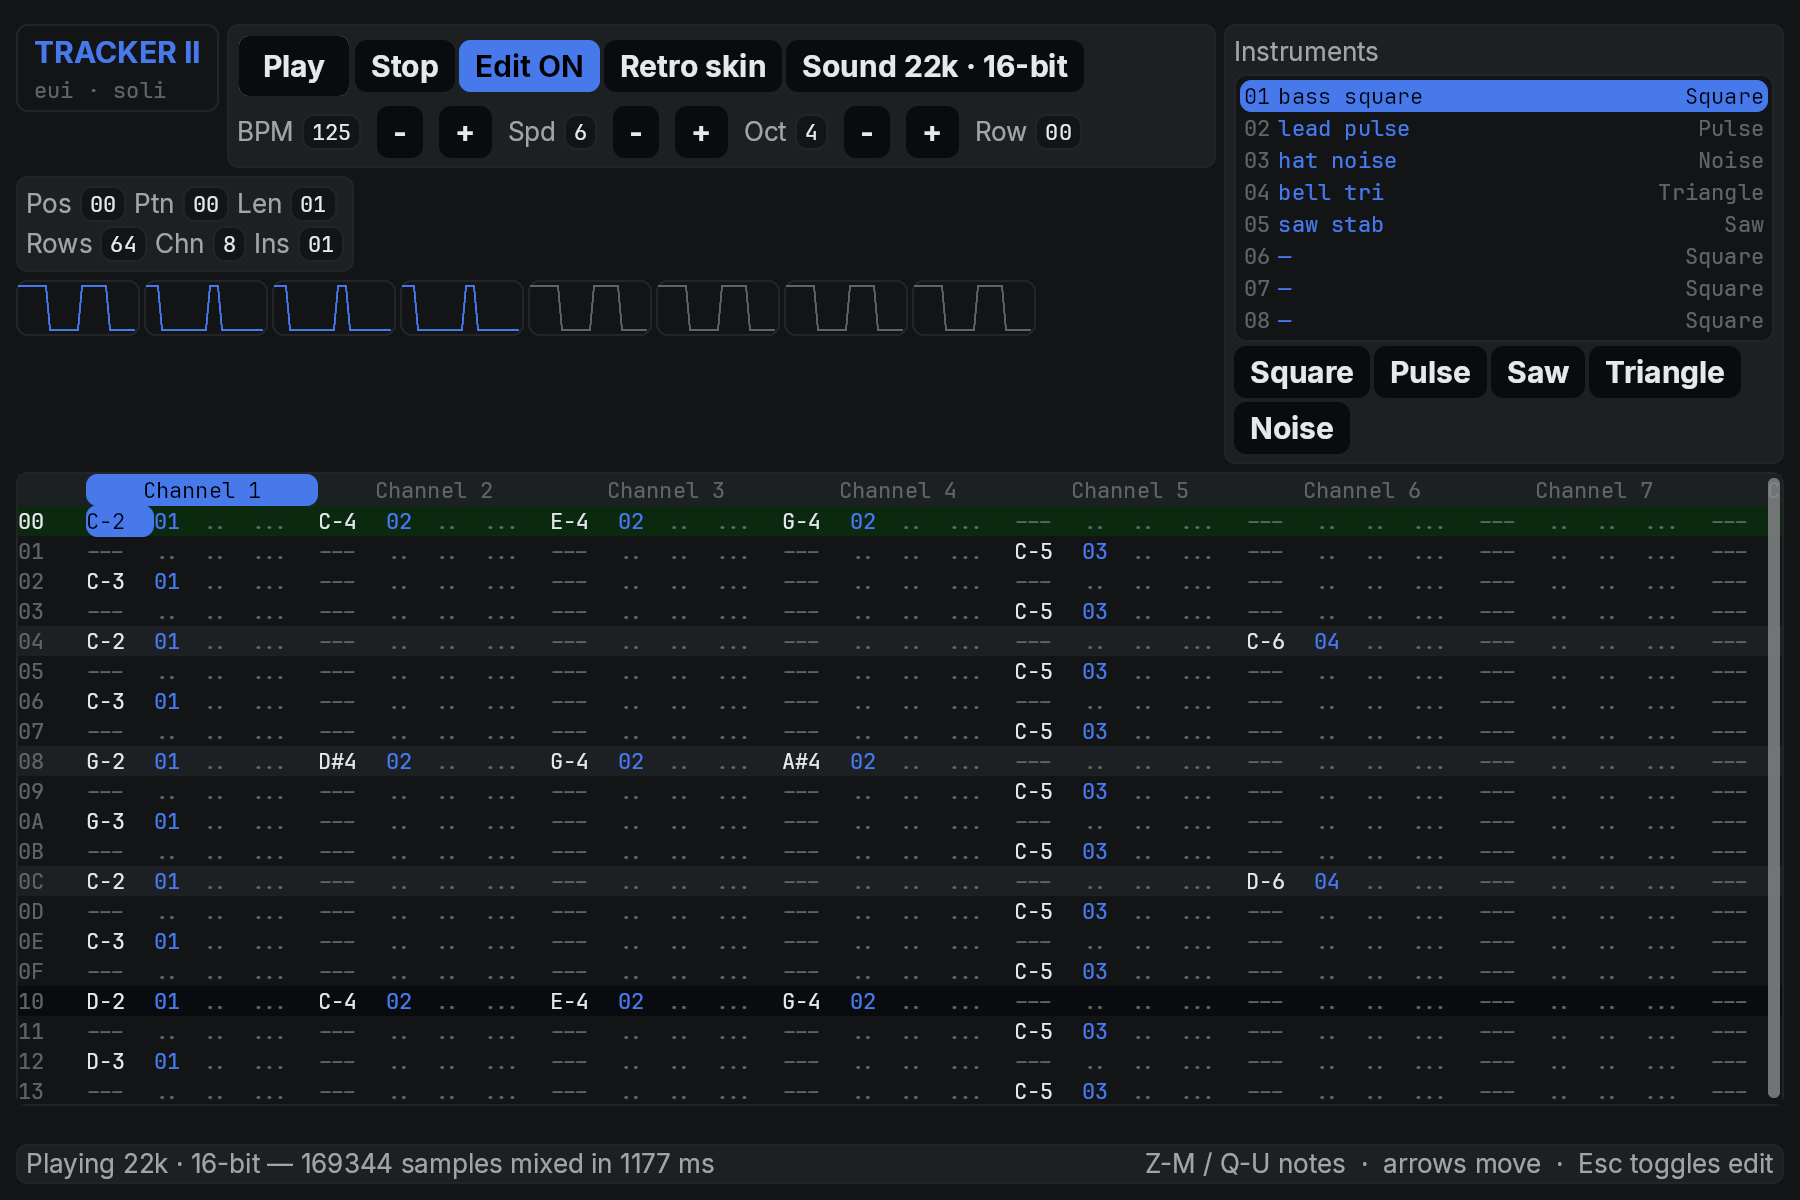The height and width of the screenshot is (1200, 1800).
Task: Click the Rows value 64
Action: point(123,244)
